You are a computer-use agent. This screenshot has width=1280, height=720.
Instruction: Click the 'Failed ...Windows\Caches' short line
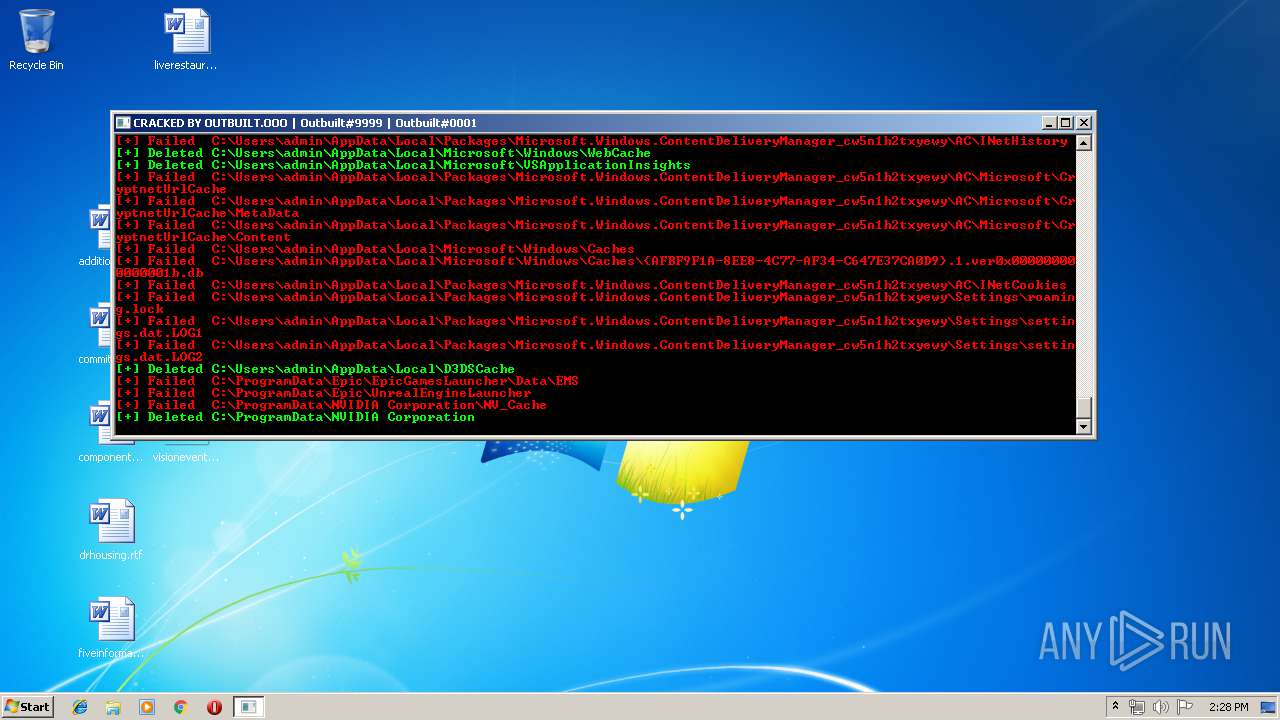pyautogui.click(x=375, y=249)
